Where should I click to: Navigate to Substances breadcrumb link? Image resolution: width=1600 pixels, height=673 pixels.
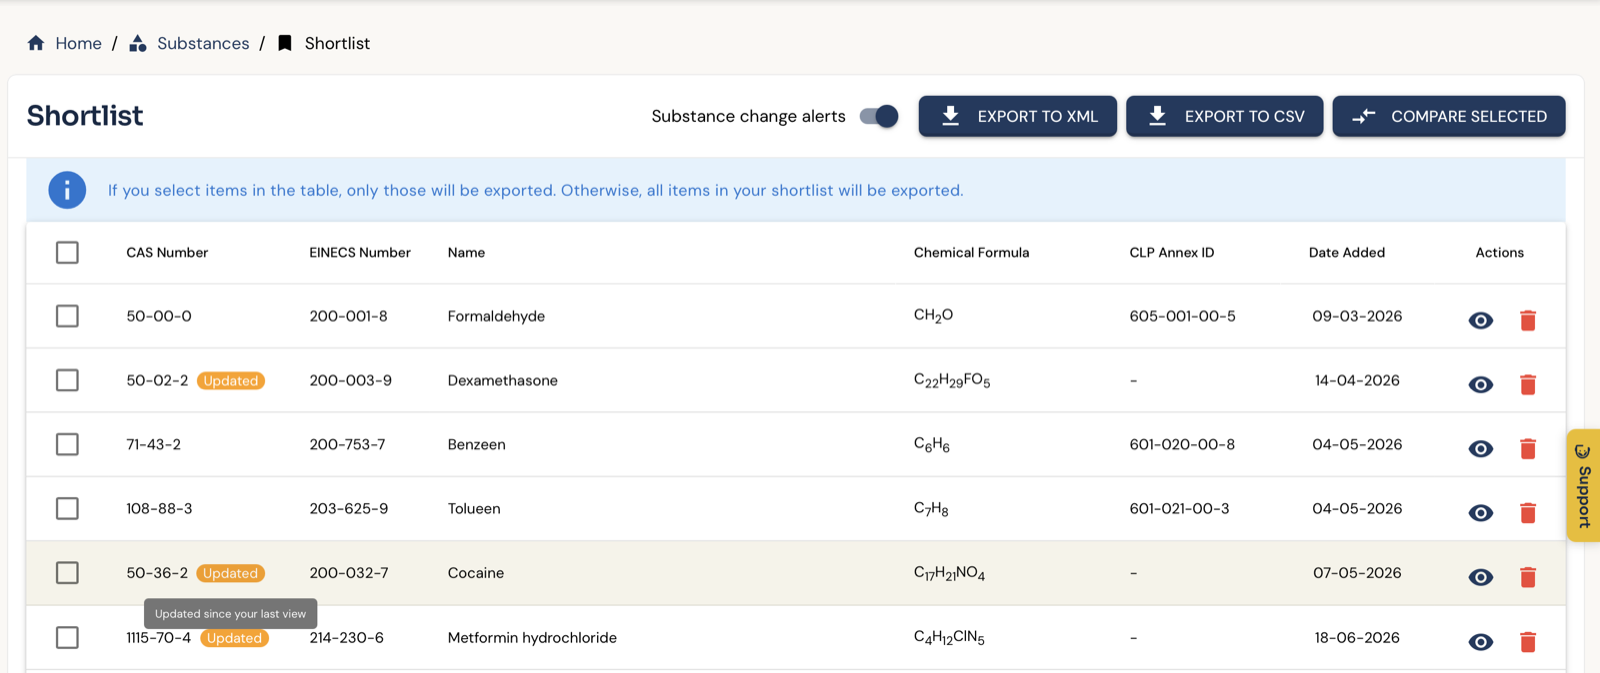point(203,43)
